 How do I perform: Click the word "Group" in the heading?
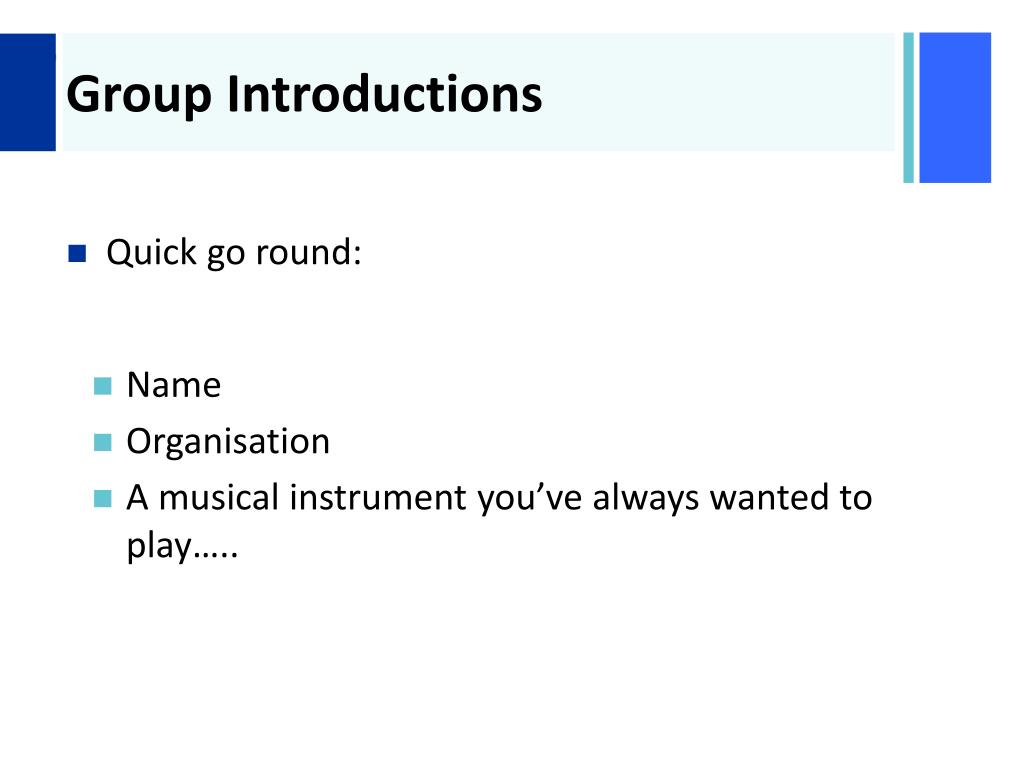tap(139, 96)
